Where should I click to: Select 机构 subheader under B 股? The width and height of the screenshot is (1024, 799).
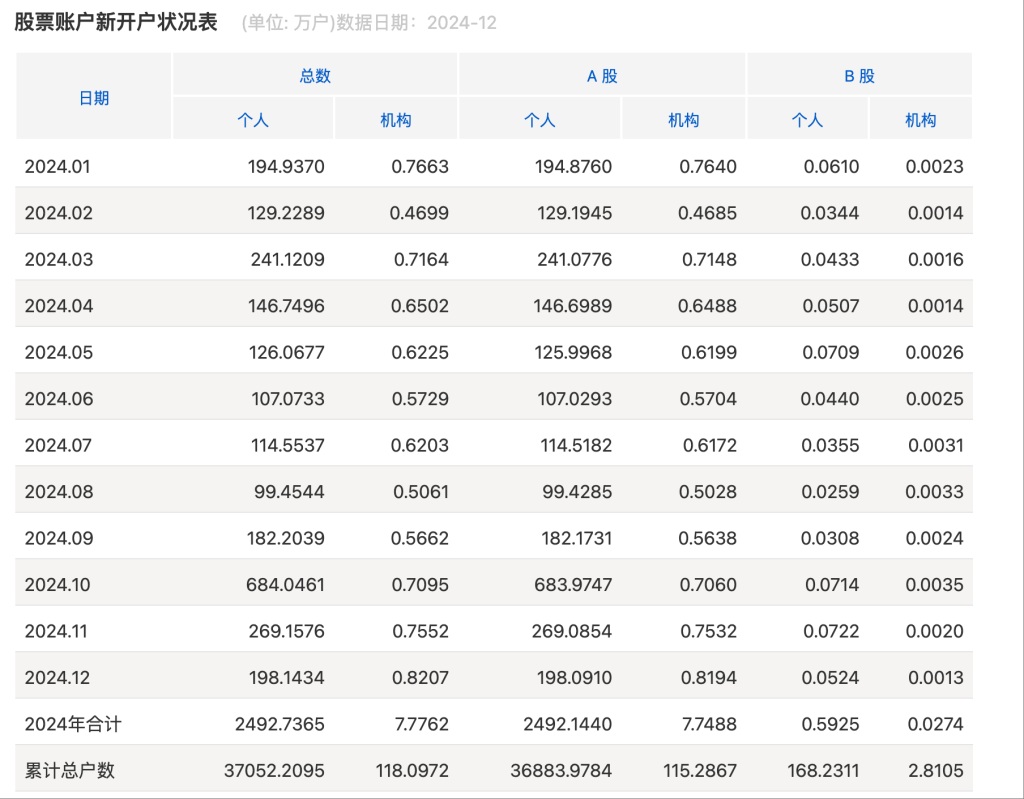point(921,120)
